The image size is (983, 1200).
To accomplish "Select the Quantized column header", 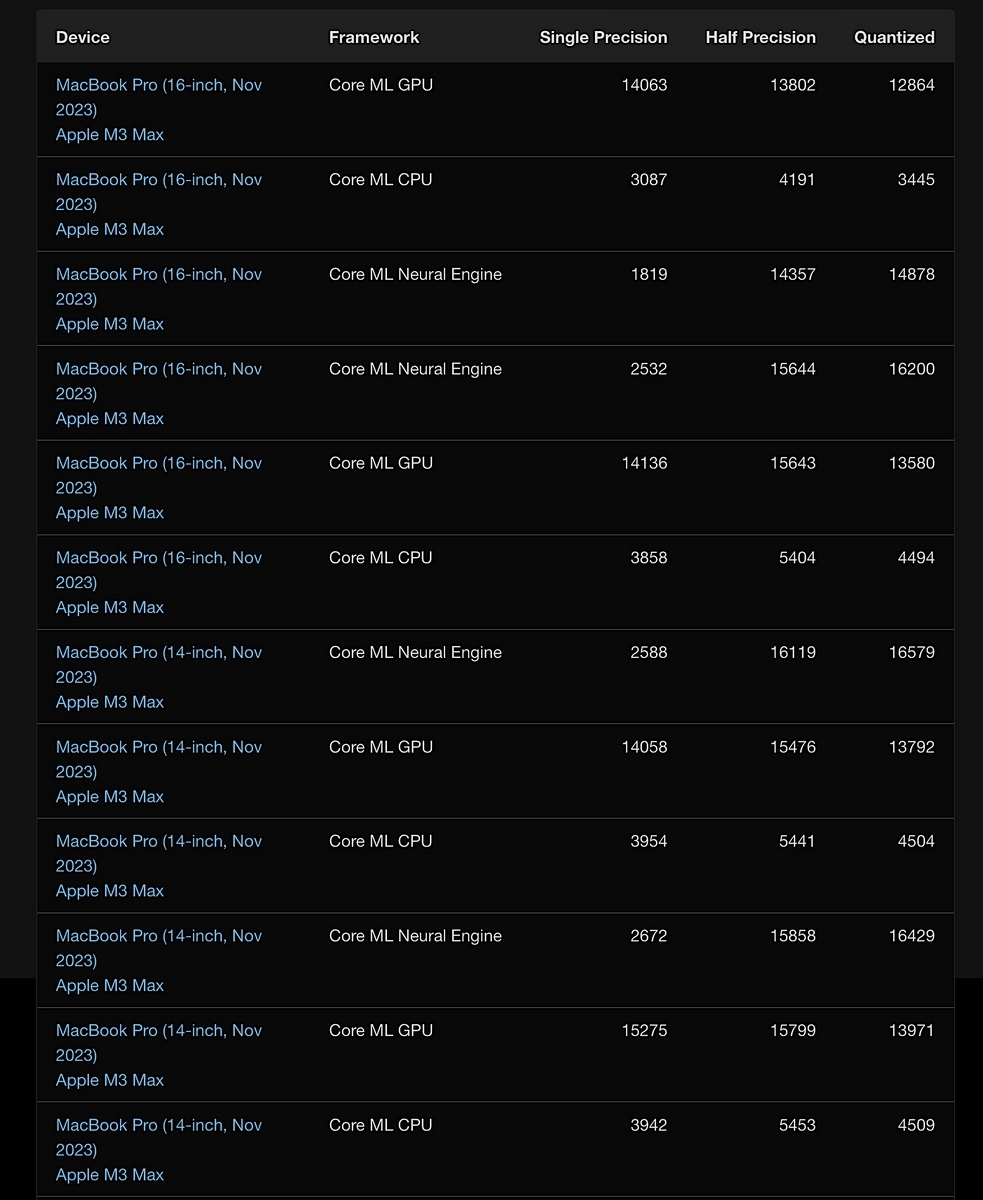I will click(x=894, y=37).
